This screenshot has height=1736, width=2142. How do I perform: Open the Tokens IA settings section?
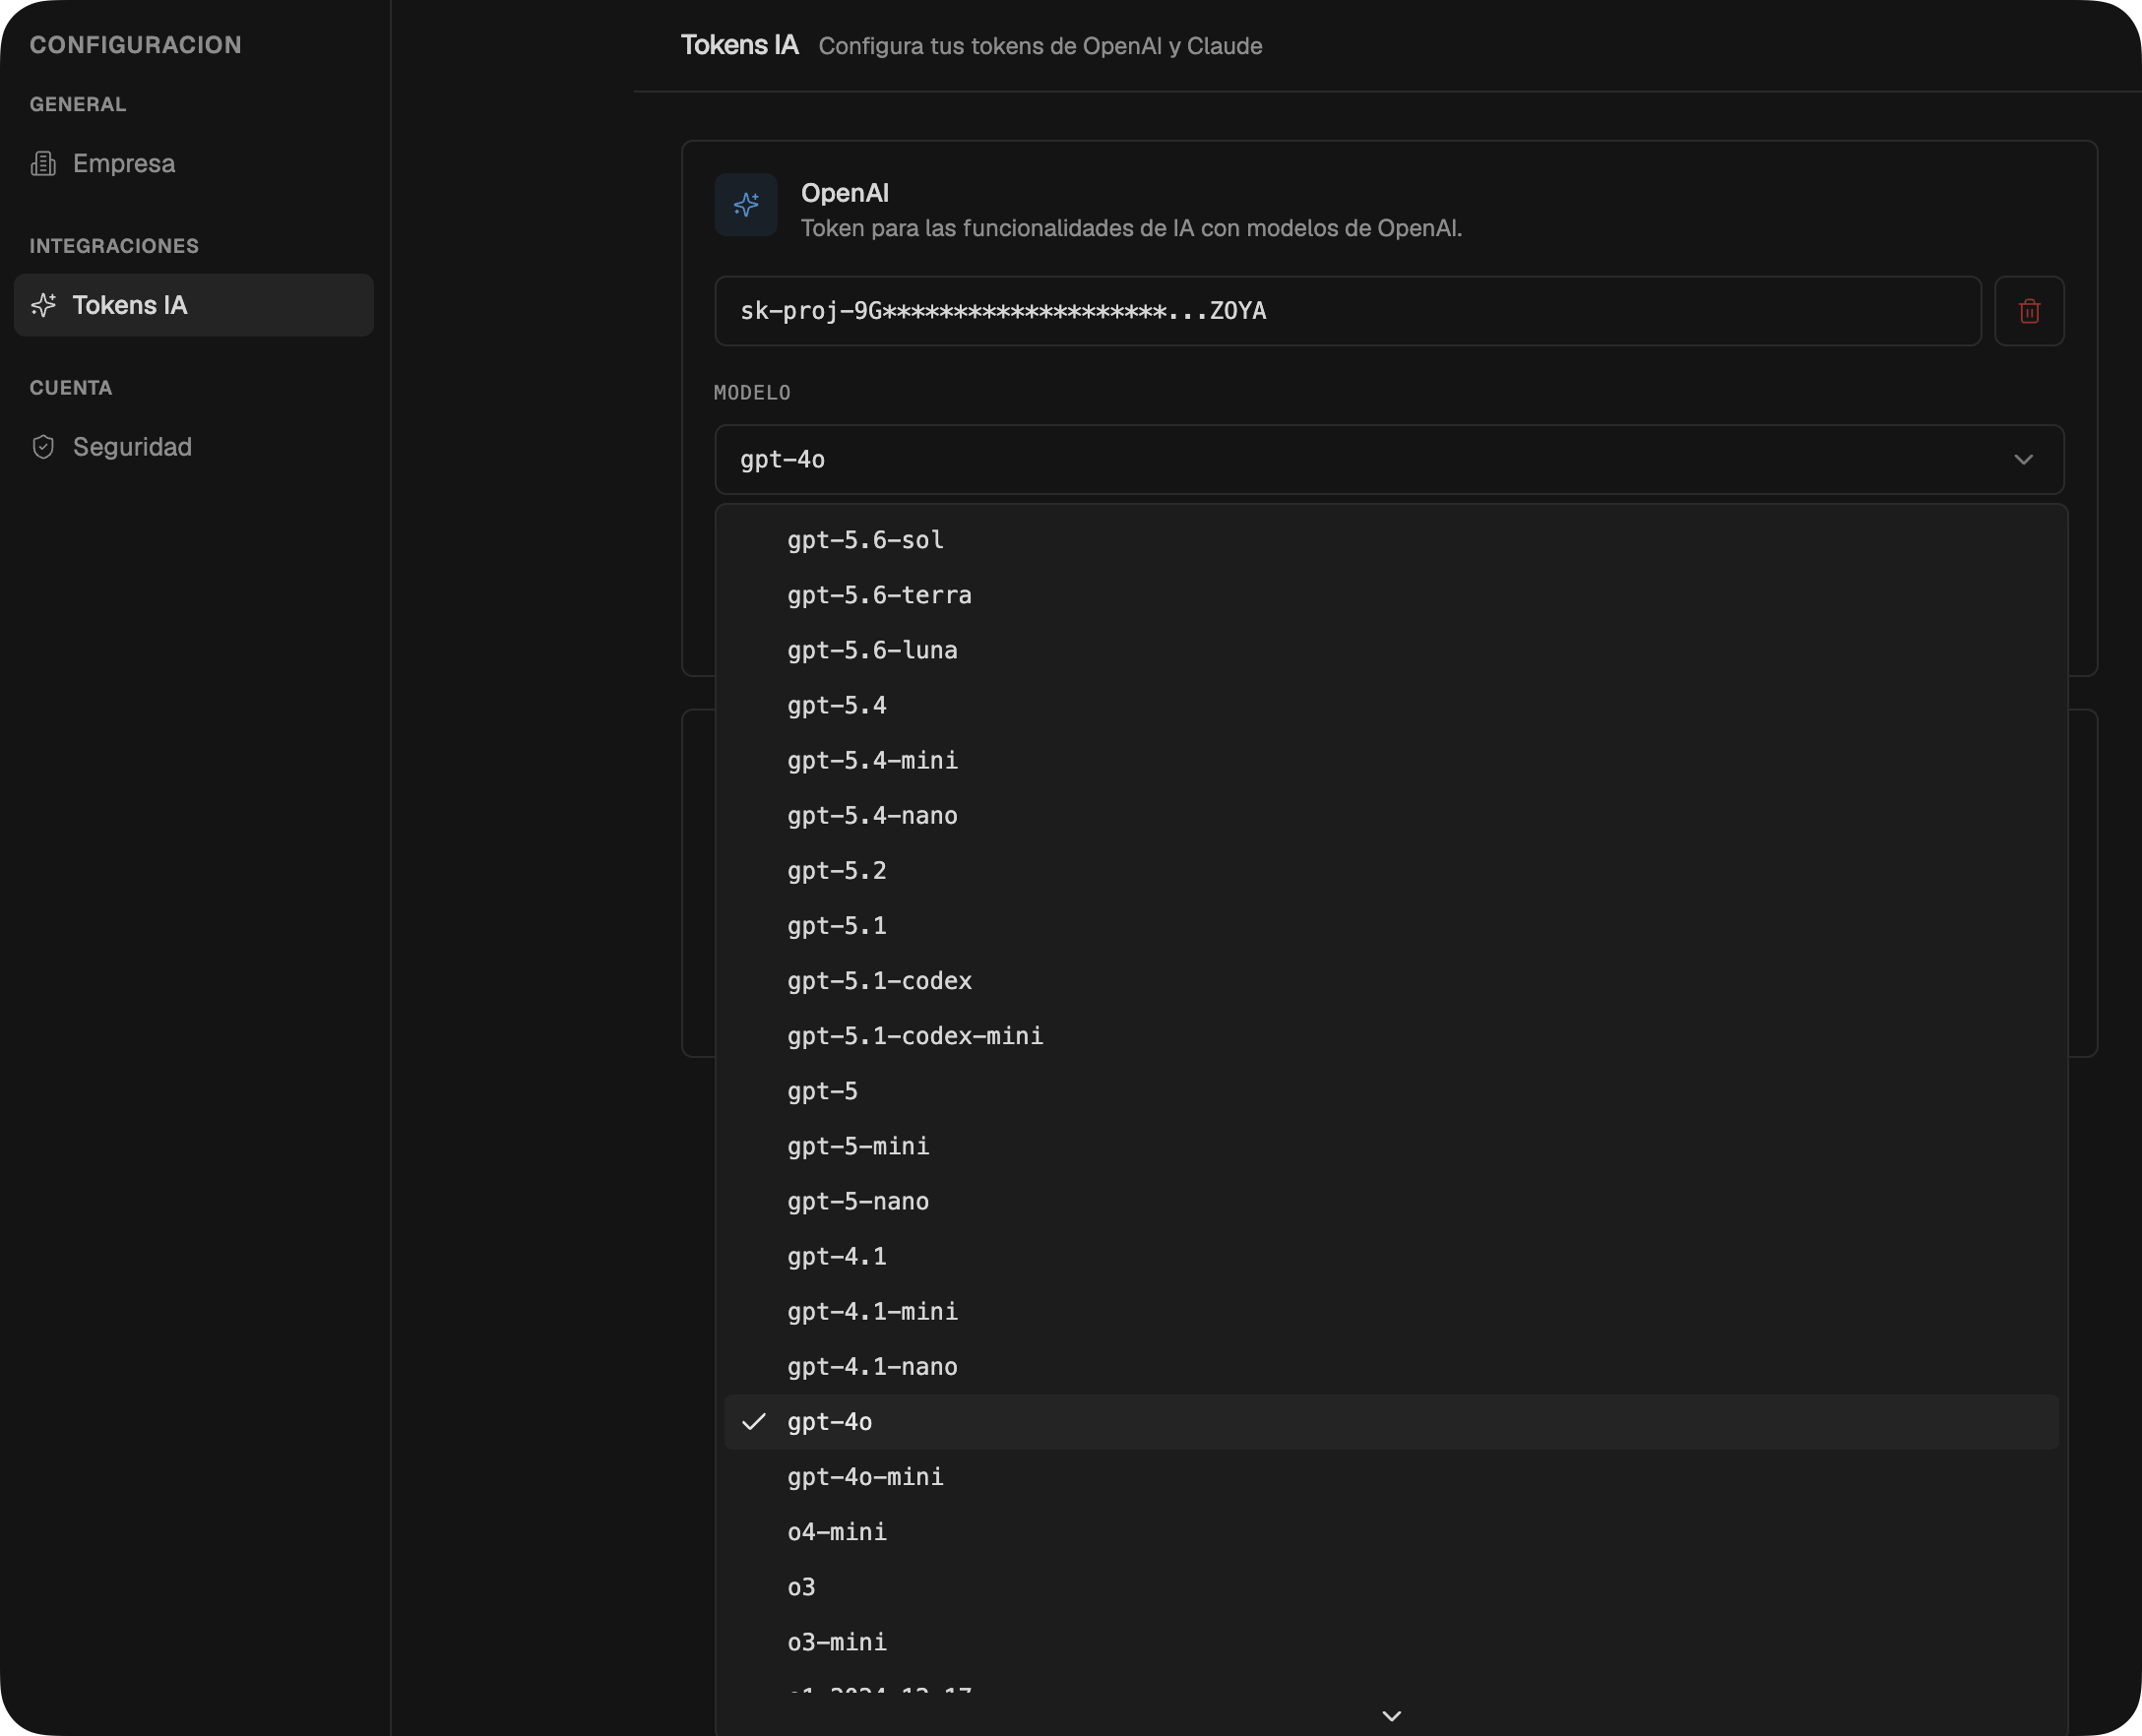pyautogui.click(x=194, y=305)
